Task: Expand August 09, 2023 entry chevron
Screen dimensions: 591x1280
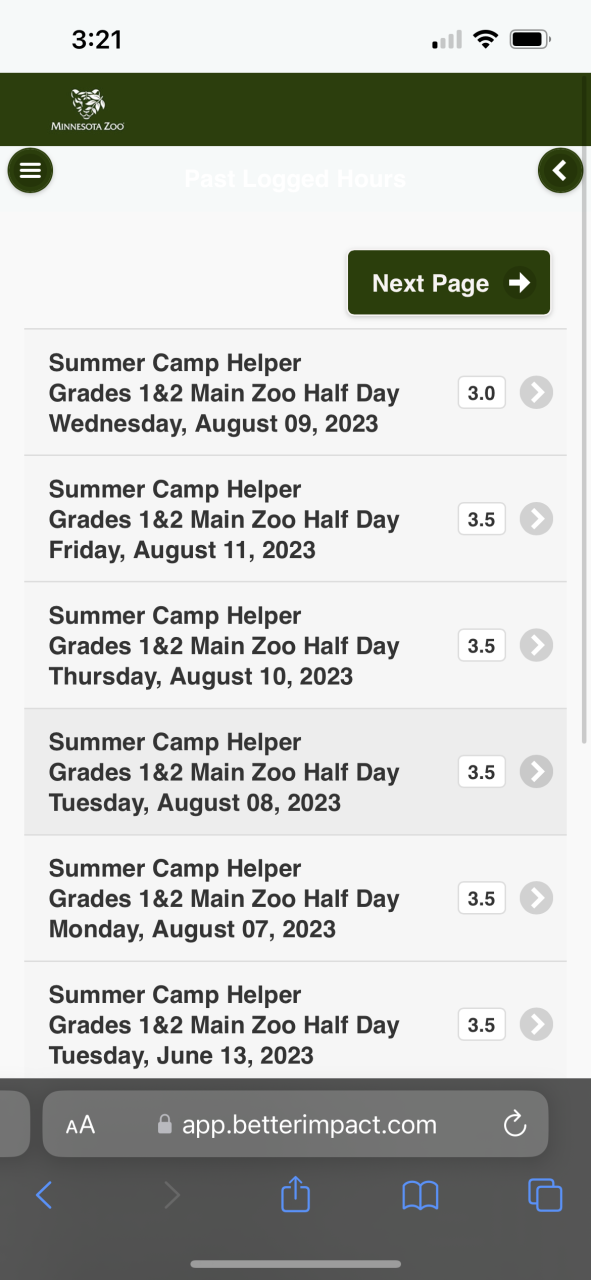Action: coord(537,393)
